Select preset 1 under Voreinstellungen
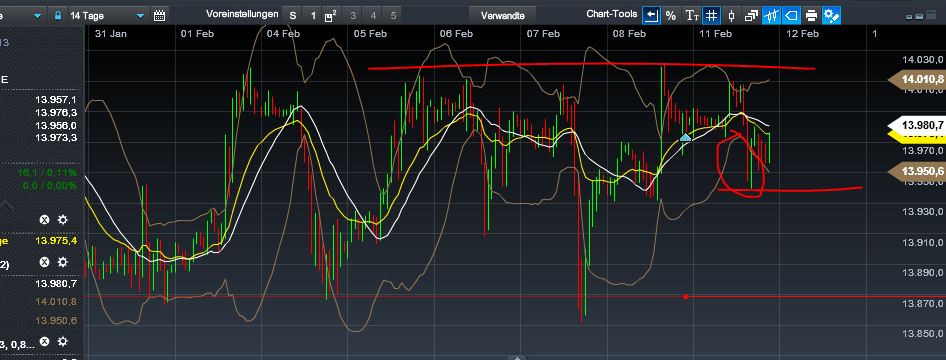 click(313, 16)
